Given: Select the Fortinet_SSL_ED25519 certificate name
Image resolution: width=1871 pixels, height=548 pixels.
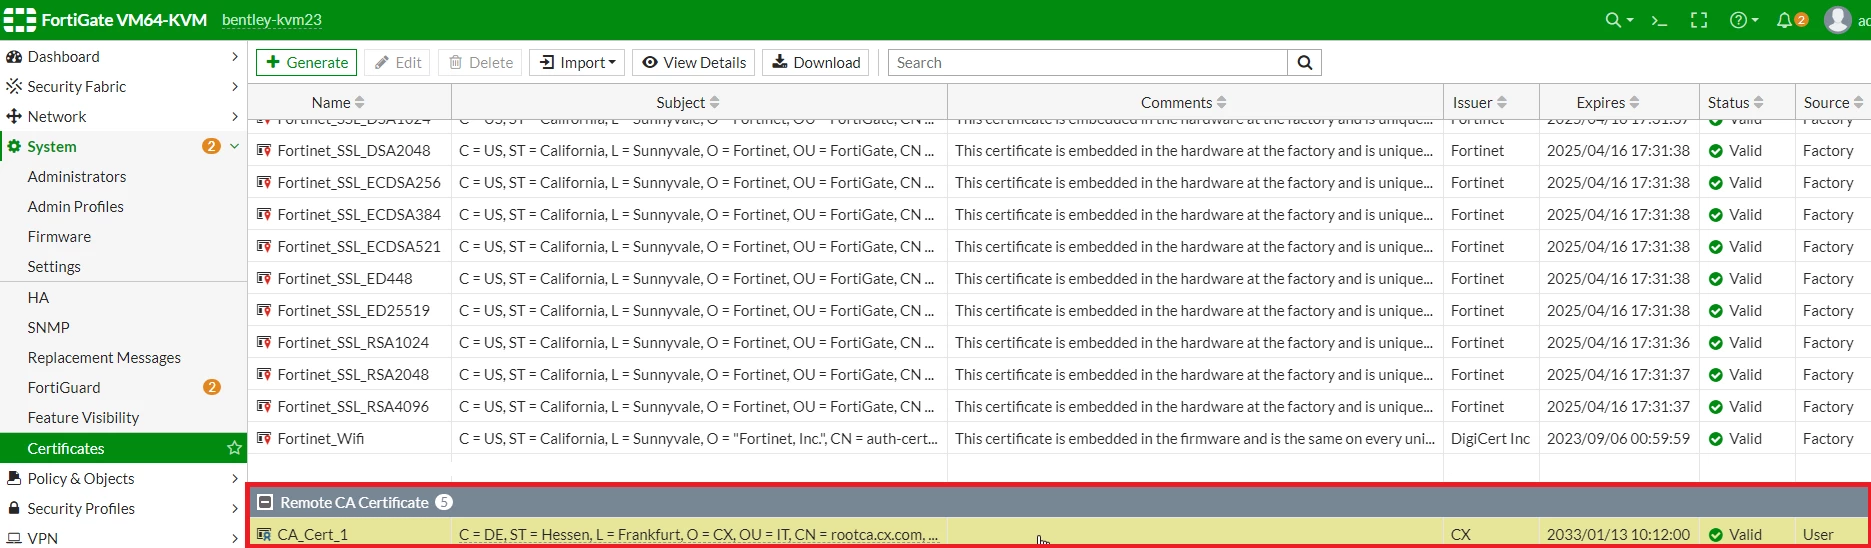Looking at the screenshot, I should point(353,311).
